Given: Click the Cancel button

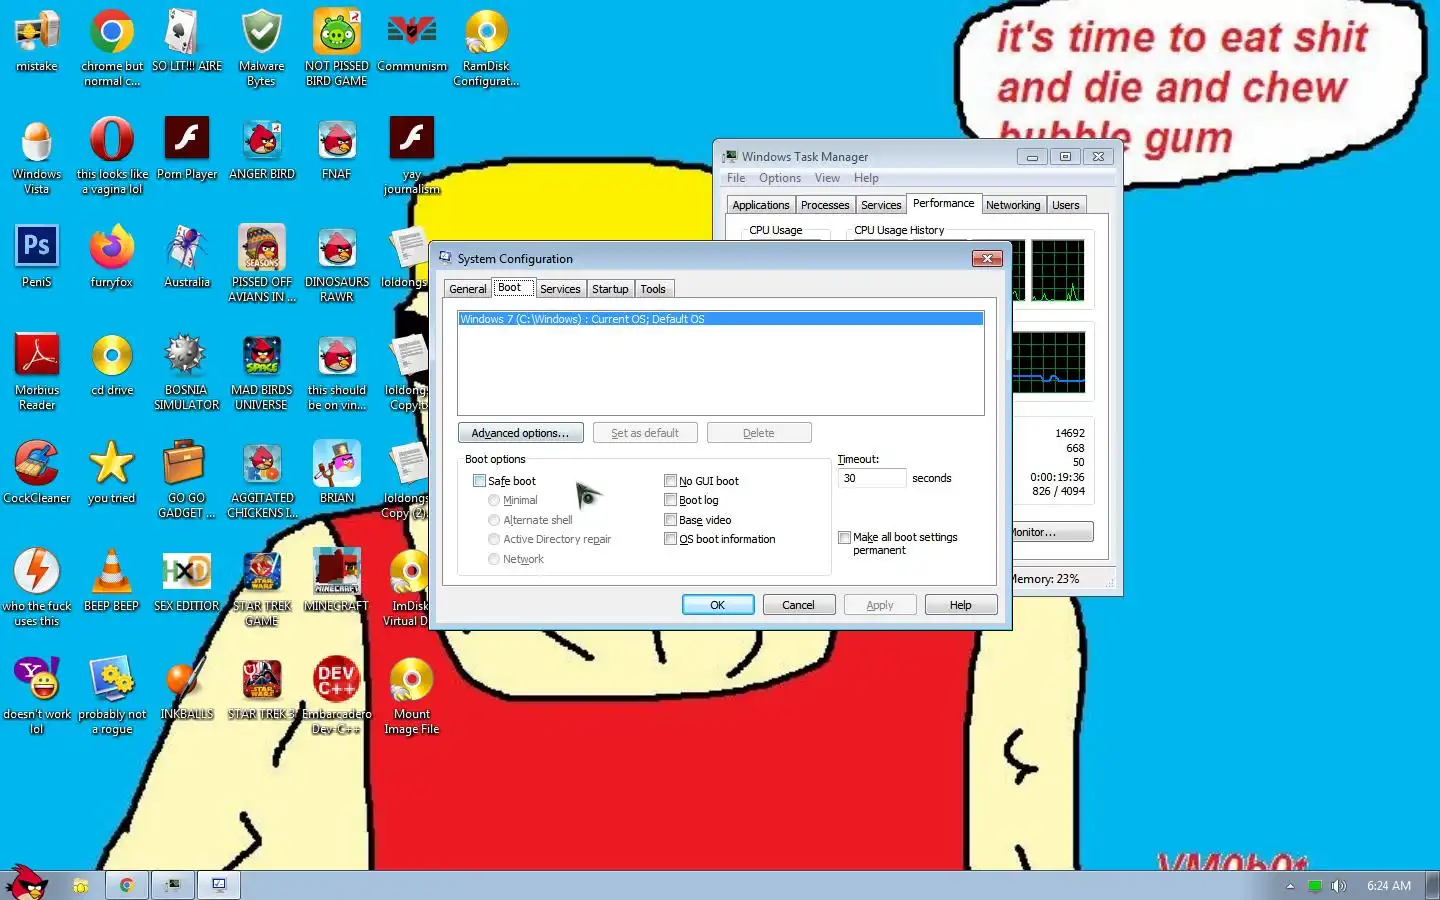Looking at the screenshot, I should pyautogui.click(x=798, y=605).
